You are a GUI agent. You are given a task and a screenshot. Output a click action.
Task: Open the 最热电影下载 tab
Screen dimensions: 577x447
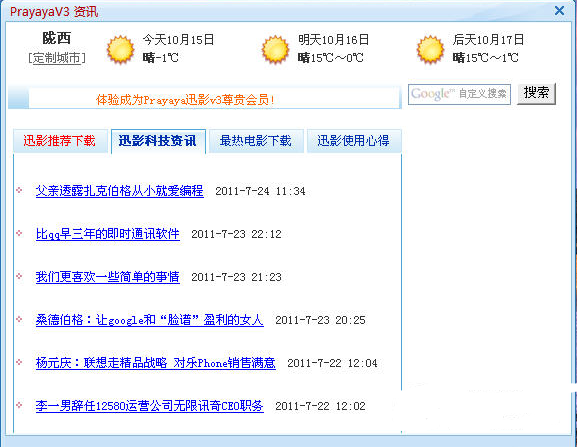pos(256,141)
